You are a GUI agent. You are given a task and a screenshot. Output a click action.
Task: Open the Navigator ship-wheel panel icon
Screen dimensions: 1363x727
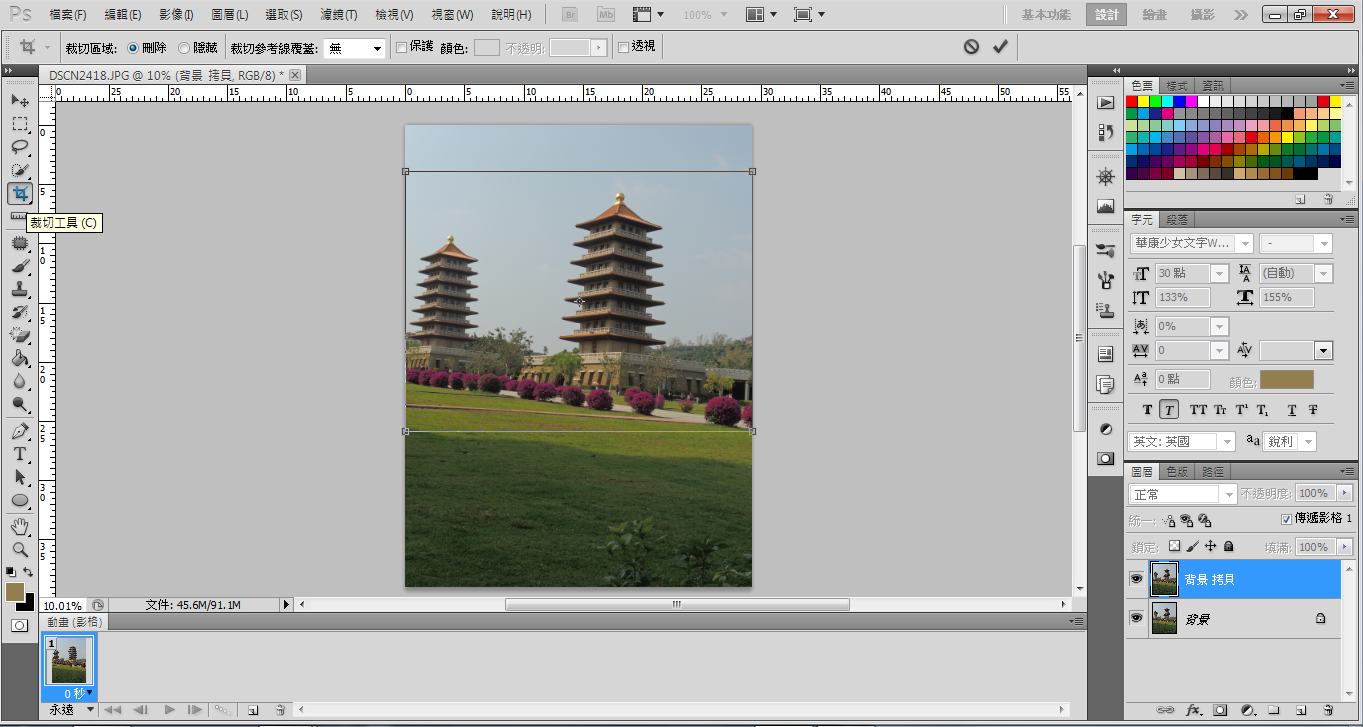tap(1105, 177)
